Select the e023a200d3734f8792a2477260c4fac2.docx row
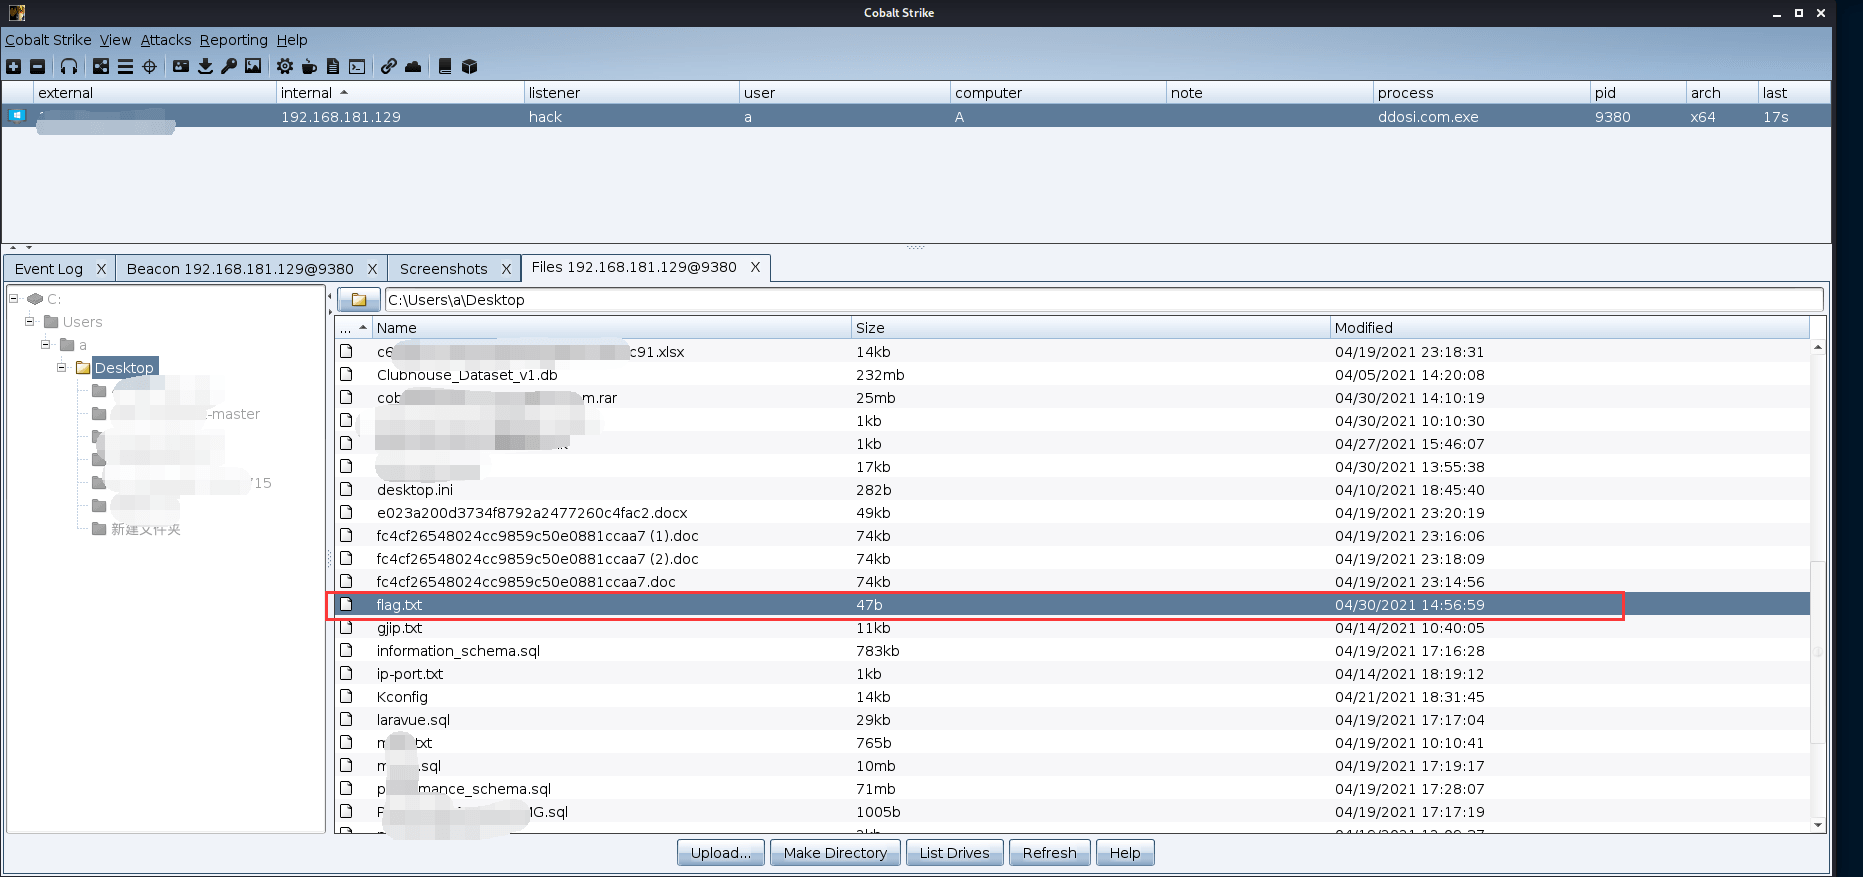 tap(1073, 512)
